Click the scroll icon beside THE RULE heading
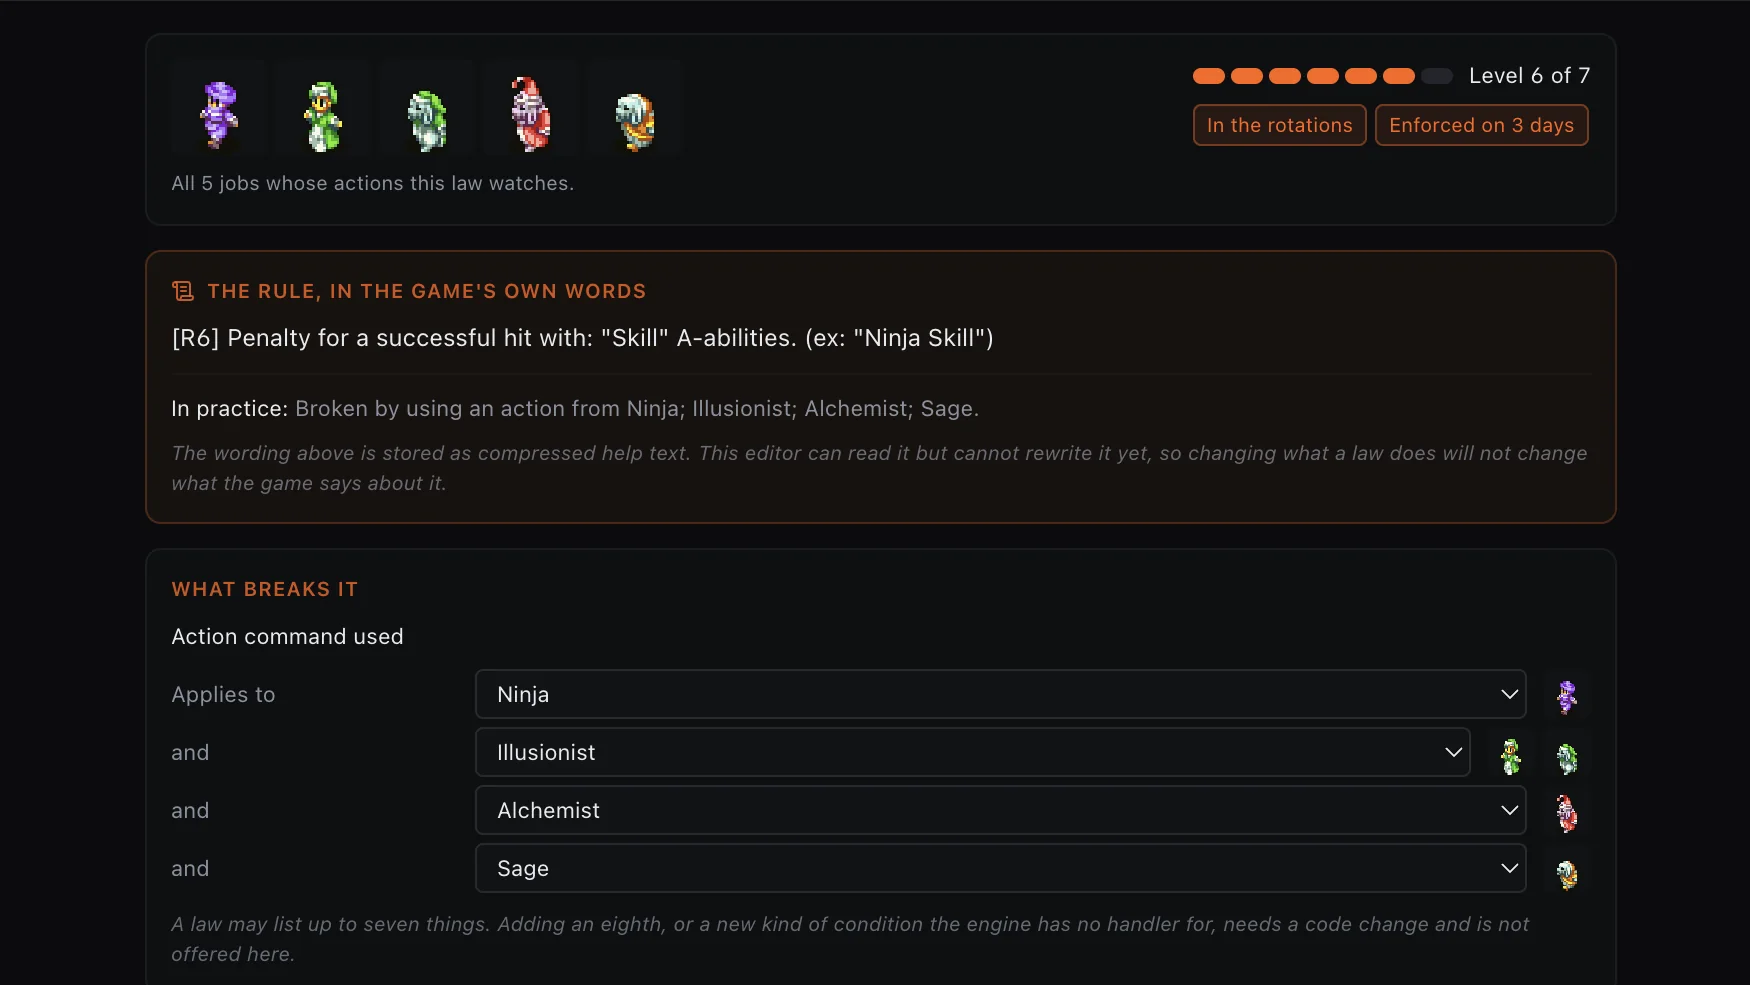The height and width of the screenshot is (985, 1750). pos(183,291)
